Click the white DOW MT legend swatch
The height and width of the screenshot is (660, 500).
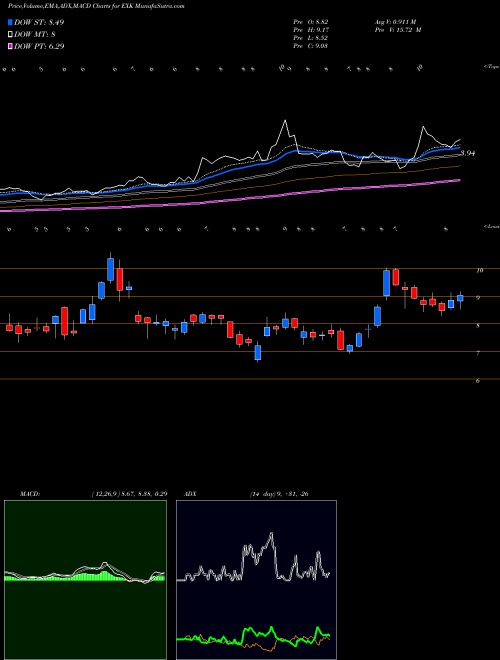(x=11, y=34)
